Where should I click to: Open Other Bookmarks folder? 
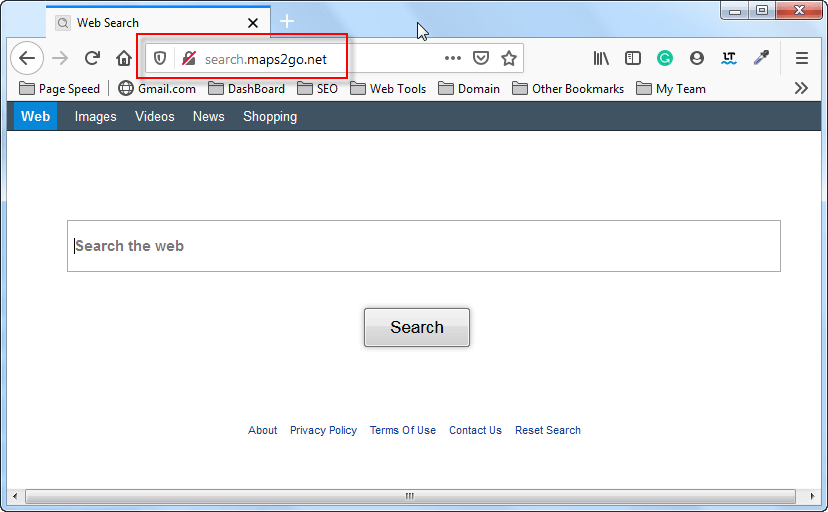tap(568, 89)
